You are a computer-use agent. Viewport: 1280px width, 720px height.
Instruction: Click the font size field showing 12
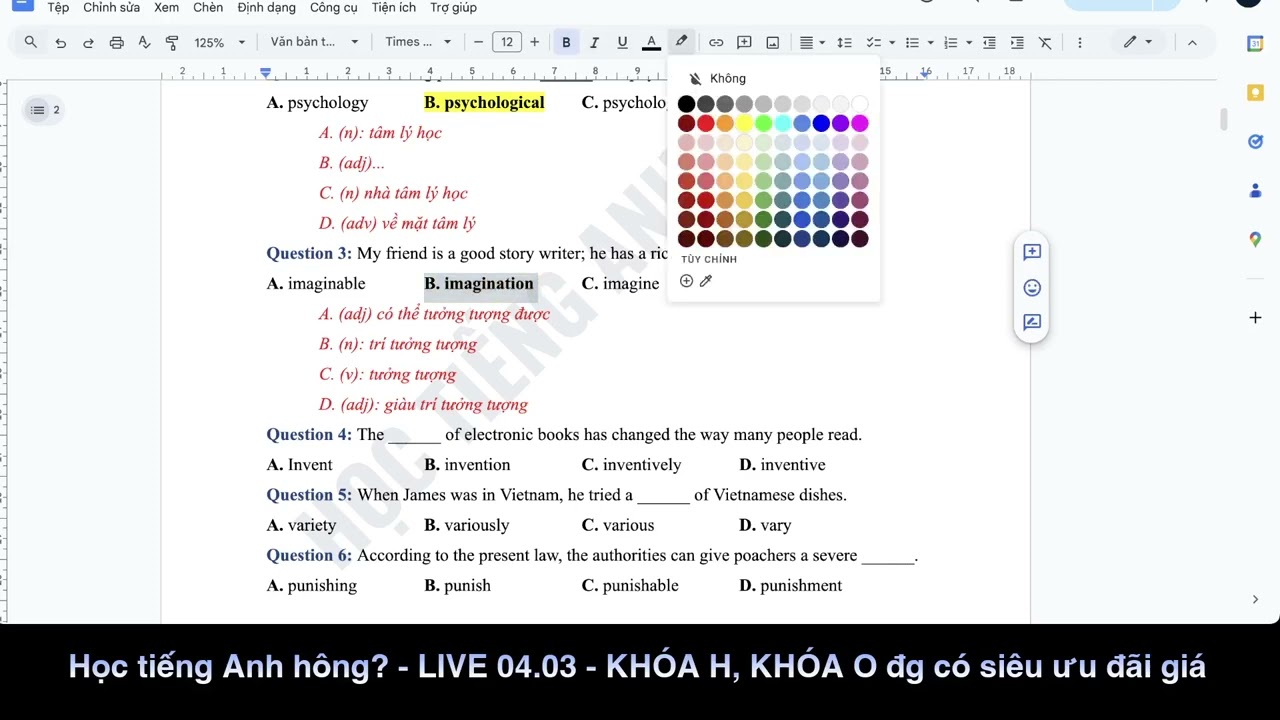point(507,42)
